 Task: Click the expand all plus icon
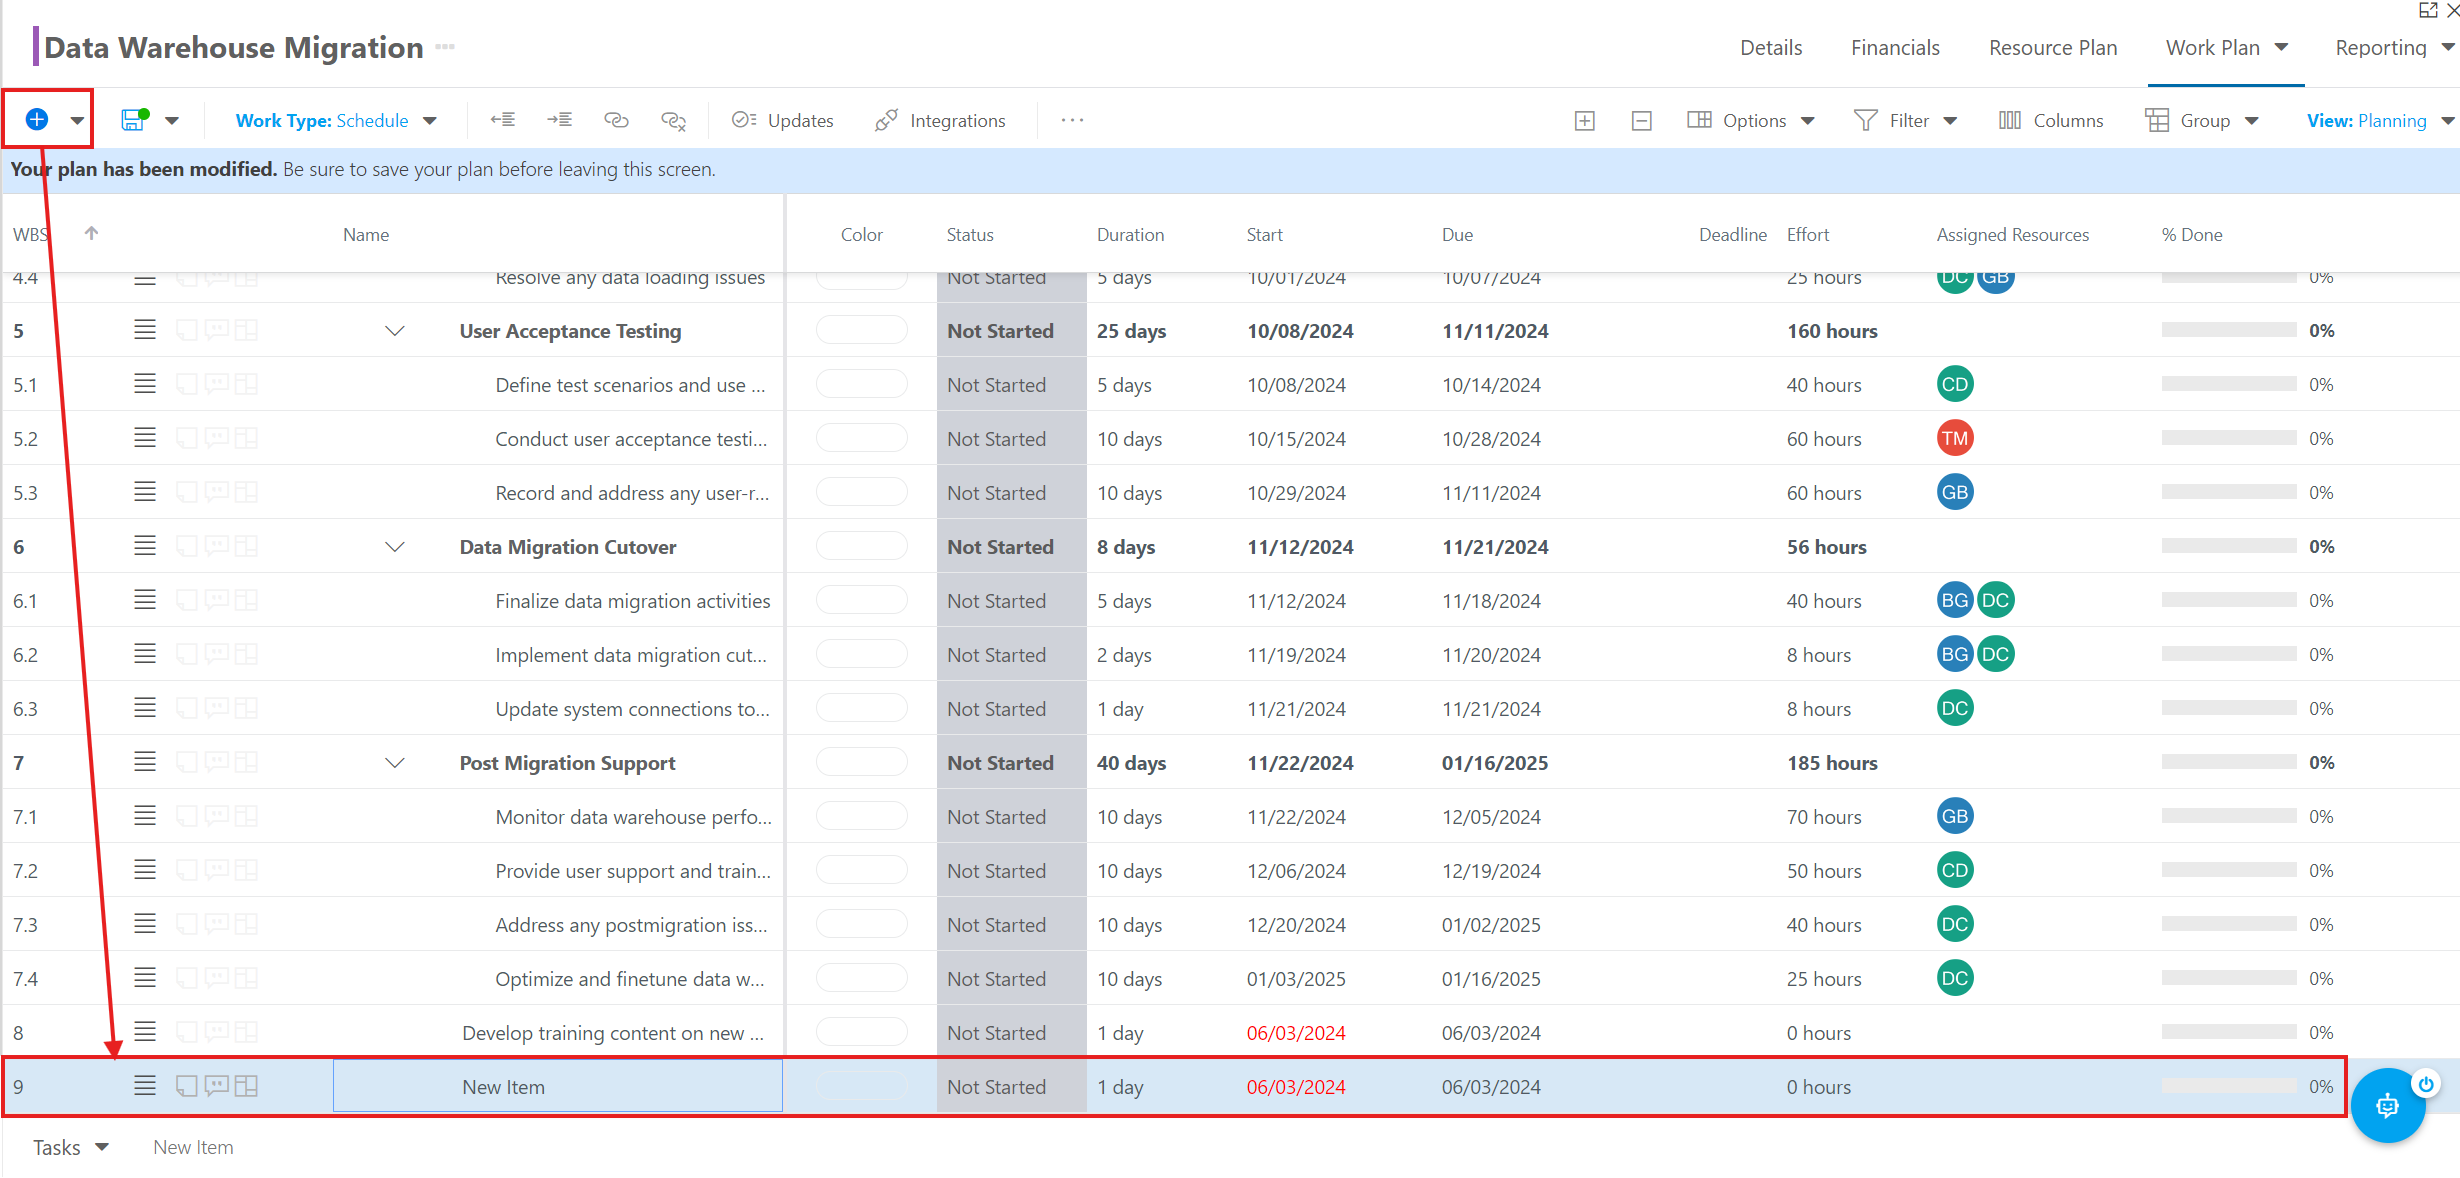point(1585,121)
